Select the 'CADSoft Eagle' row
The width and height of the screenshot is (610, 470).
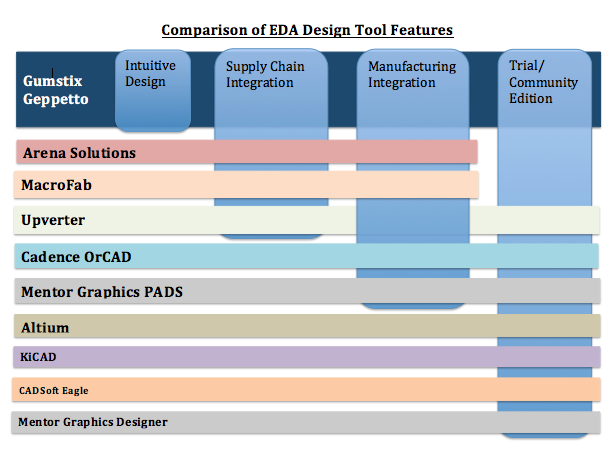[x=307, y=389]
